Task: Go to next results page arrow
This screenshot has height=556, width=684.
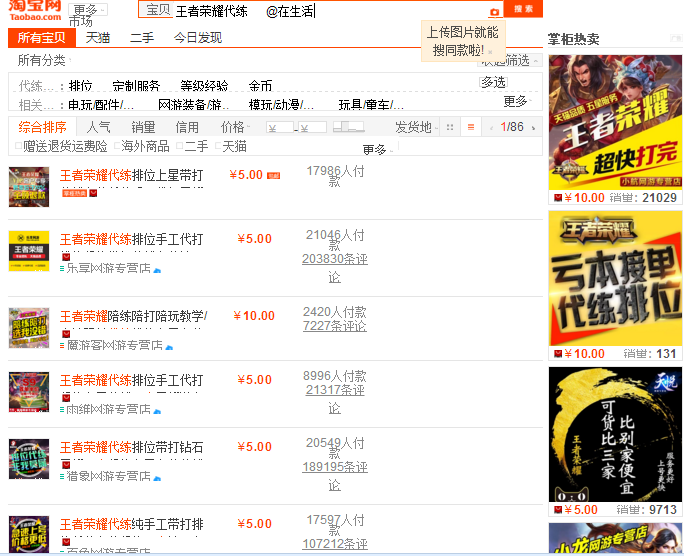Action: tap(533, 128)
